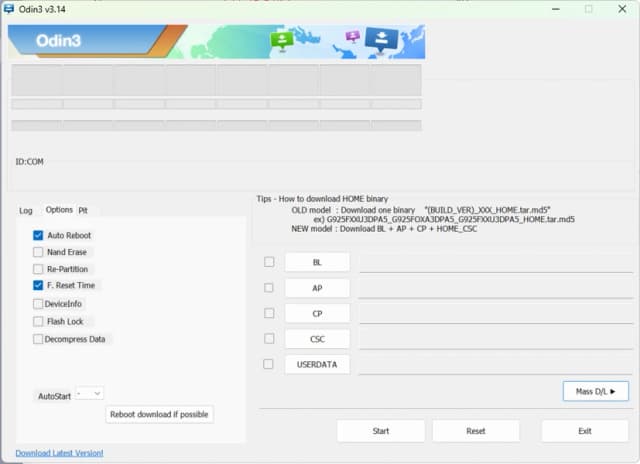Image resolution: width=640 pixels, height=464 pixels.
Task: Click the ID:COM label
Action: click(x=29, y=162)
